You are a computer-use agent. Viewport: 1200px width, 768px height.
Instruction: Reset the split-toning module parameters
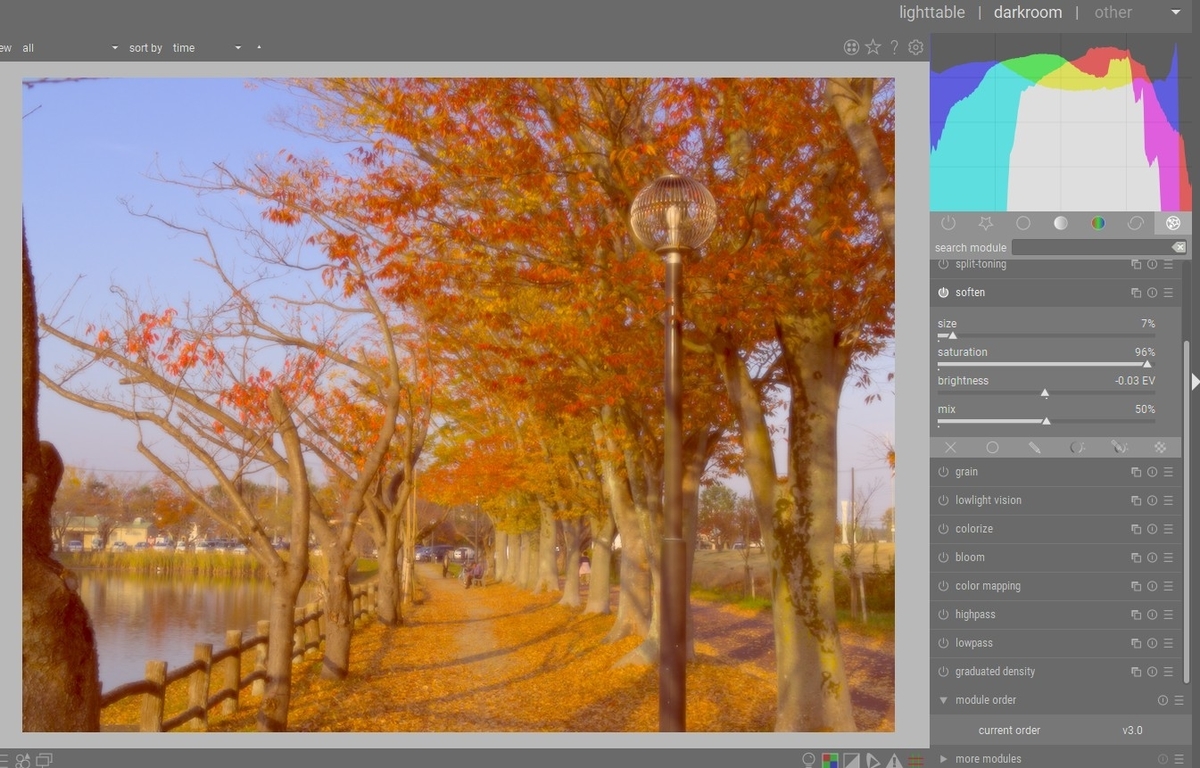(x=1152, y=265)
